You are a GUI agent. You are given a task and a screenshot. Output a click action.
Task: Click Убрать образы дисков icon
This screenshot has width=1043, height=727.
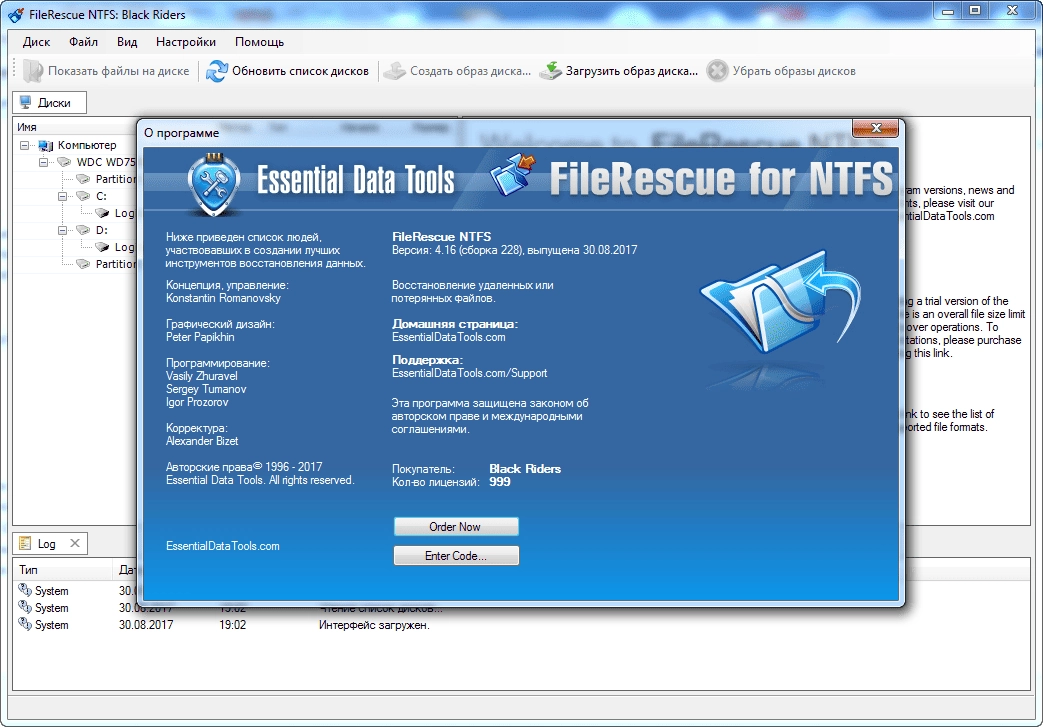(717, 71)
